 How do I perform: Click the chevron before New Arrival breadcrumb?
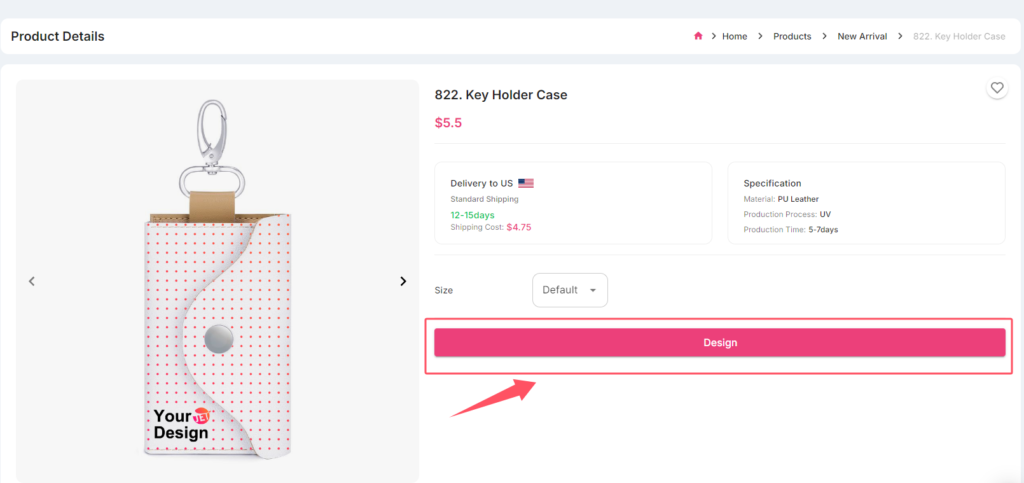pos(825,36)
